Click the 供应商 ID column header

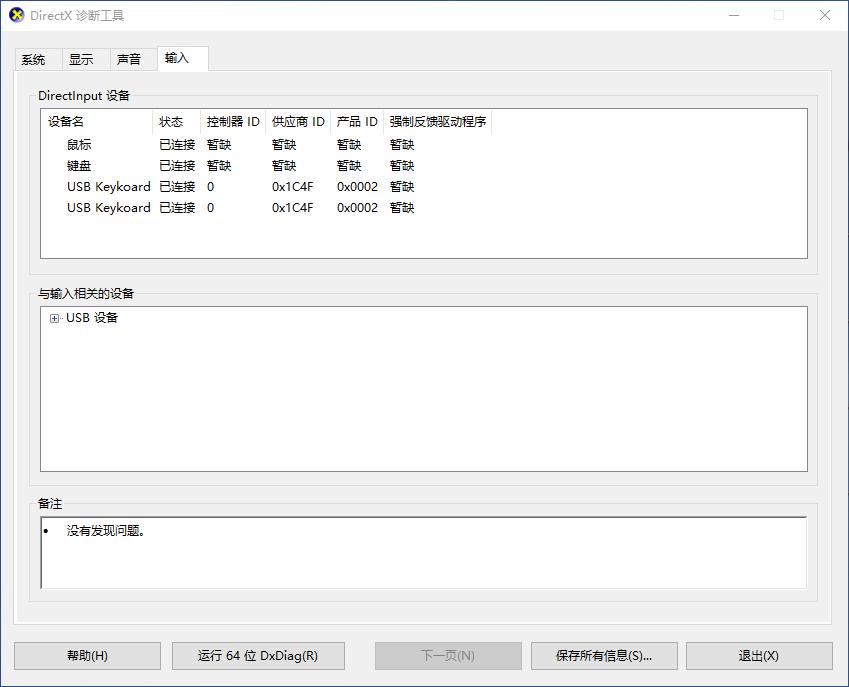(298, 122)
